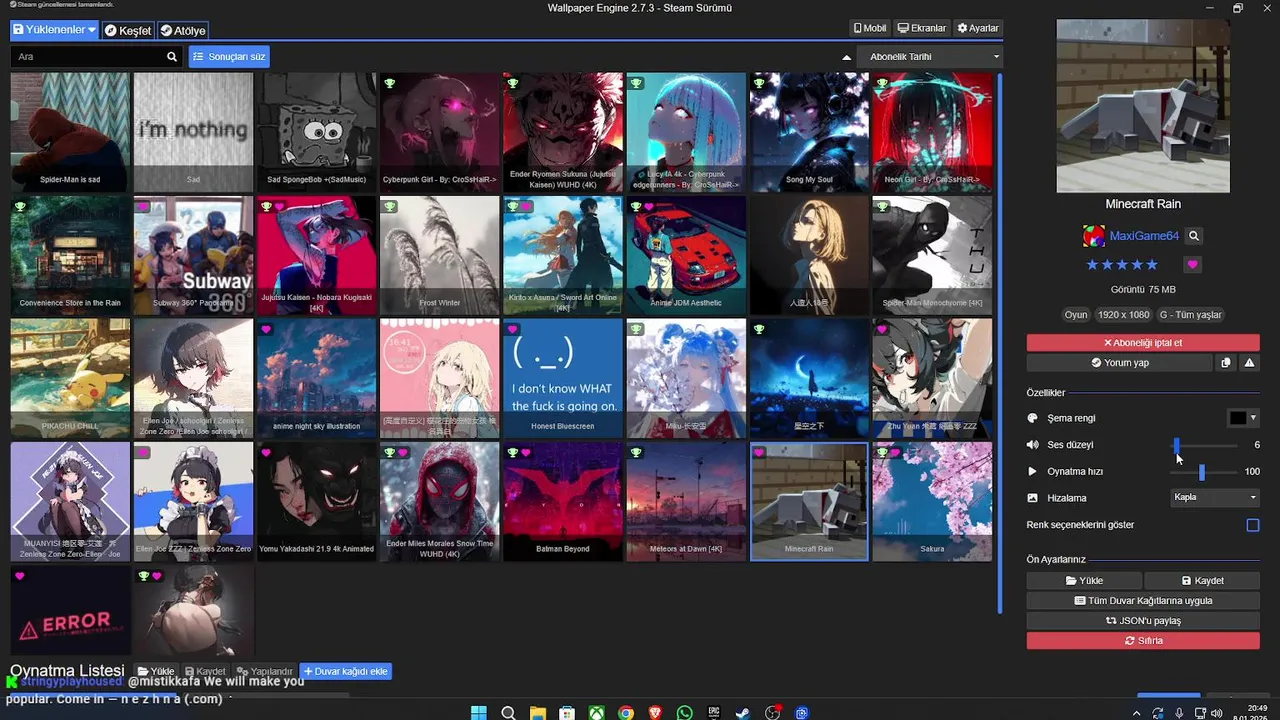Click 'Aboneliği iptal et' to unsubscribe

(1143, 343)
